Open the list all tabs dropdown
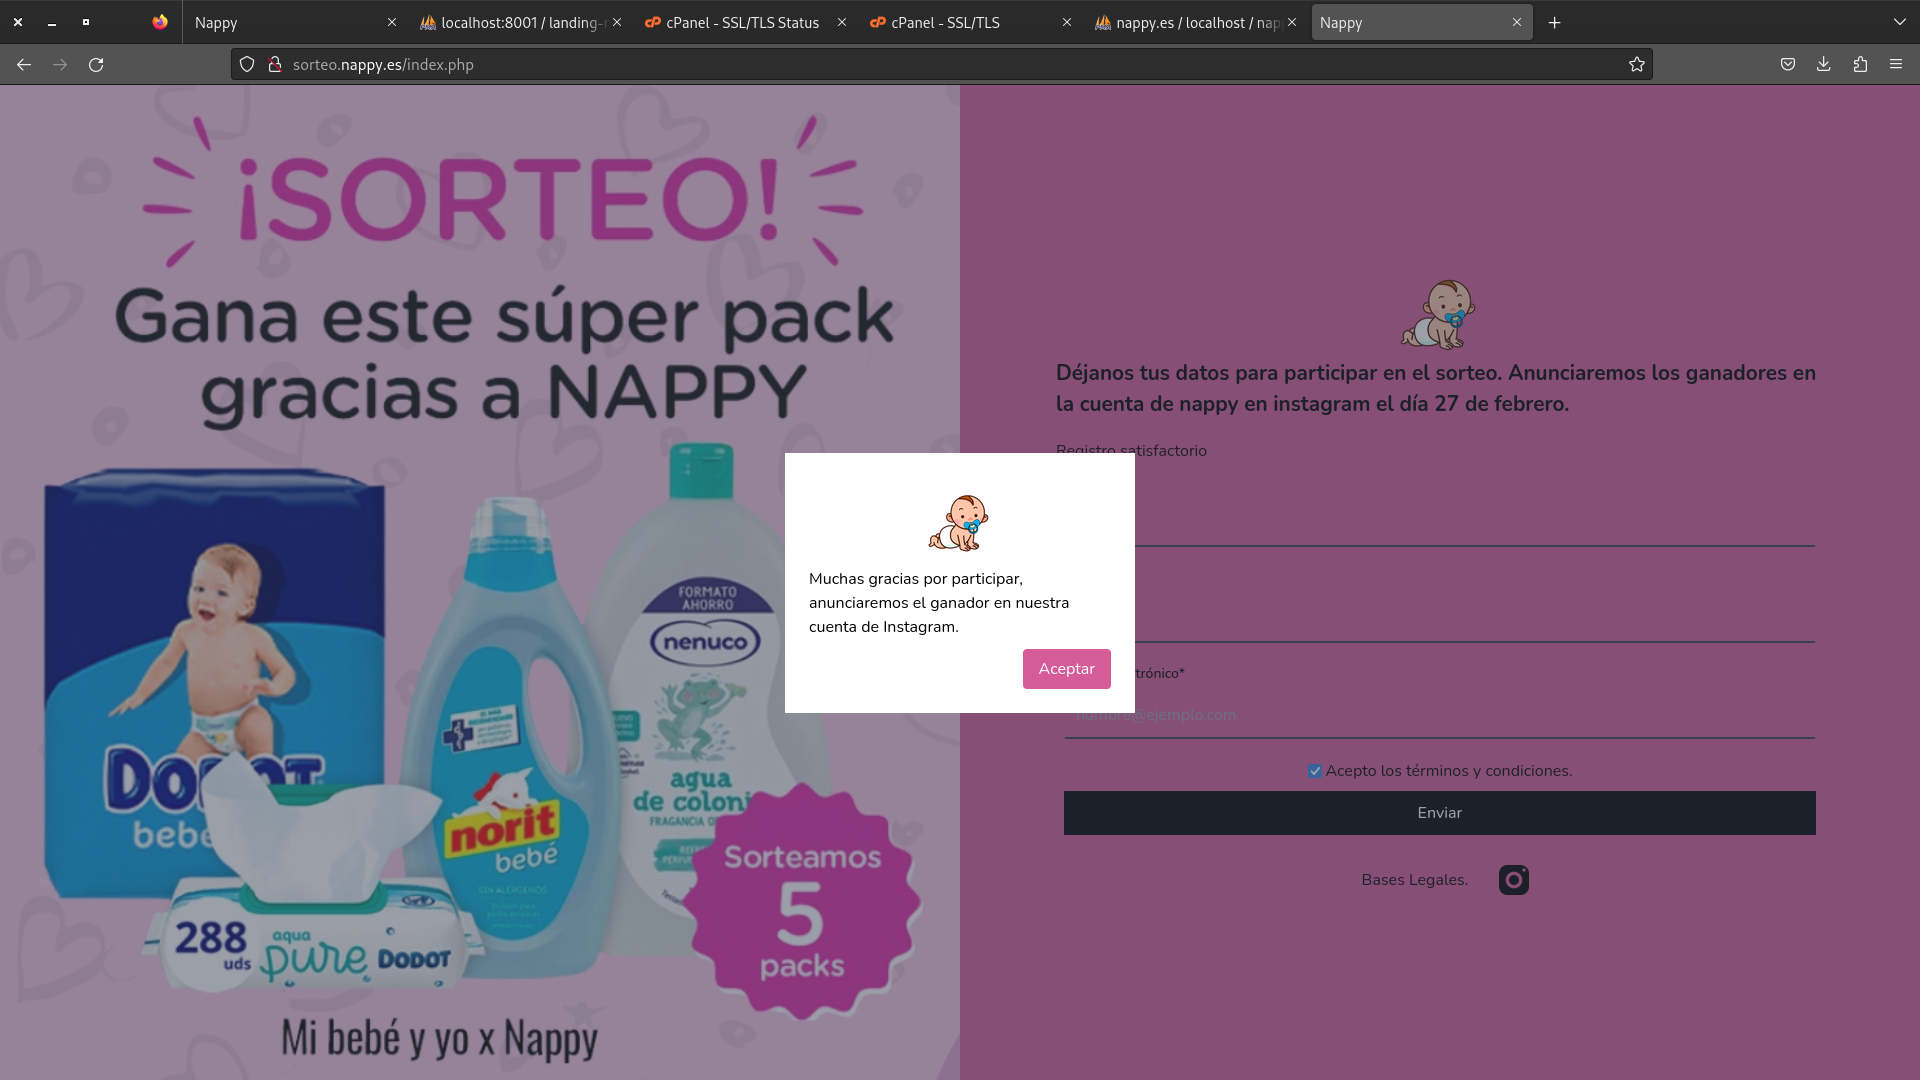1920x1080 pixels. [1899, 22]
